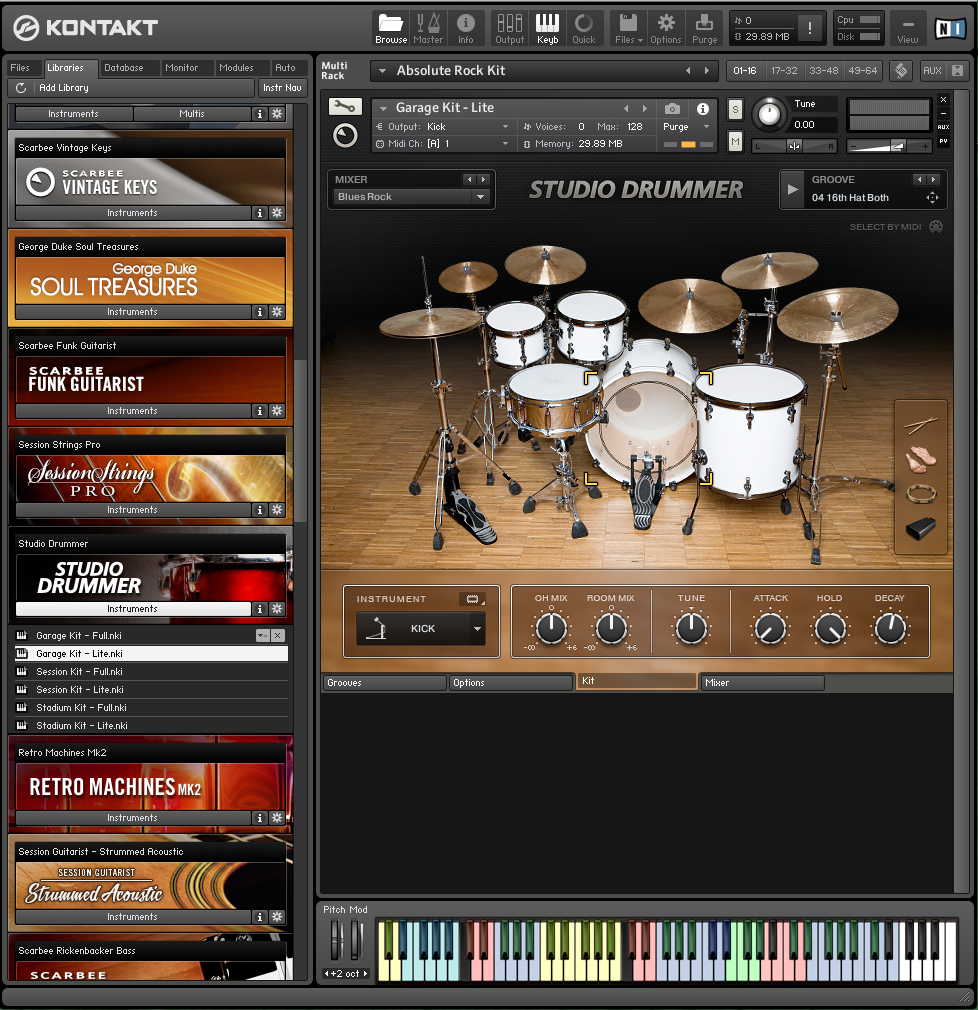978x1010 pixels.
Task: Click refresh icon beside Add Library
Action: [21, 88]
